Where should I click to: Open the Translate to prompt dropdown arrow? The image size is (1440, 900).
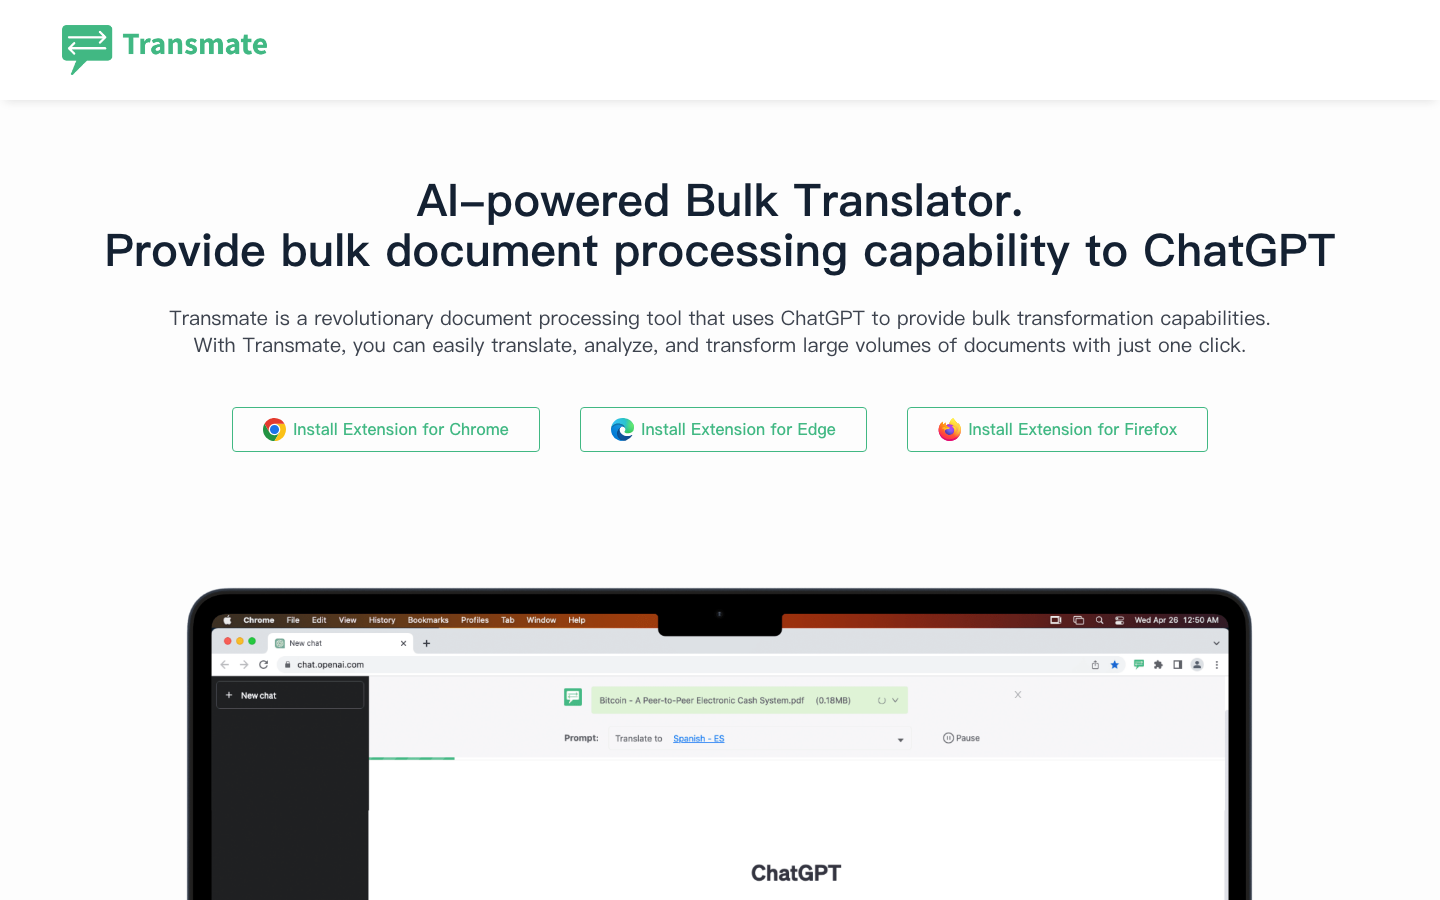(x=900, y=740)
